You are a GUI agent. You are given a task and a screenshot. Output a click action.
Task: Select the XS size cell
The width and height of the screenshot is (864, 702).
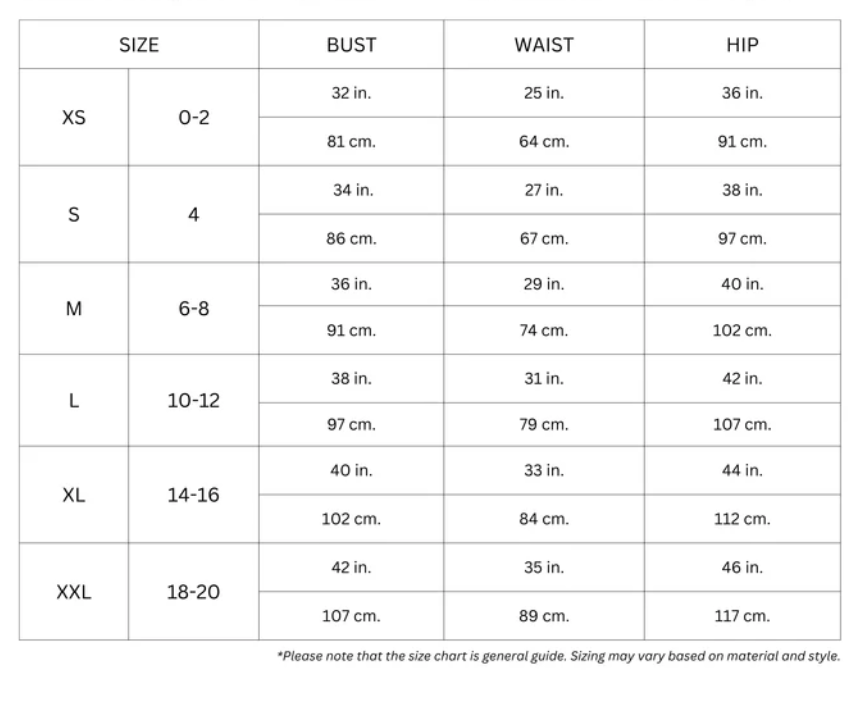74,117
